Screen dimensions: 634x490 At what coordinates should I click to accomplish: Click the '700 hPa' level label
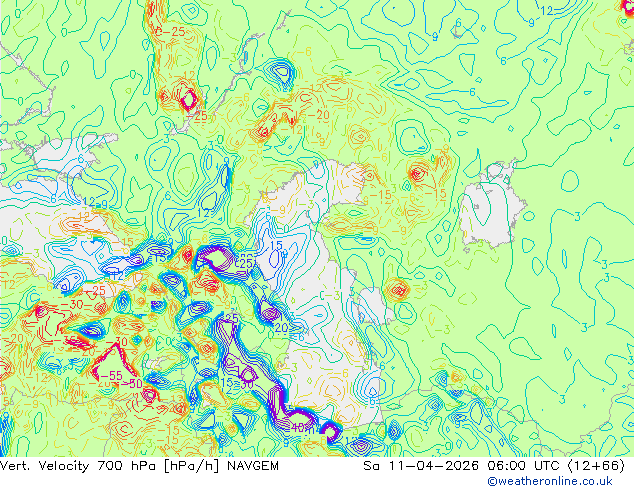tap(128, 466)
